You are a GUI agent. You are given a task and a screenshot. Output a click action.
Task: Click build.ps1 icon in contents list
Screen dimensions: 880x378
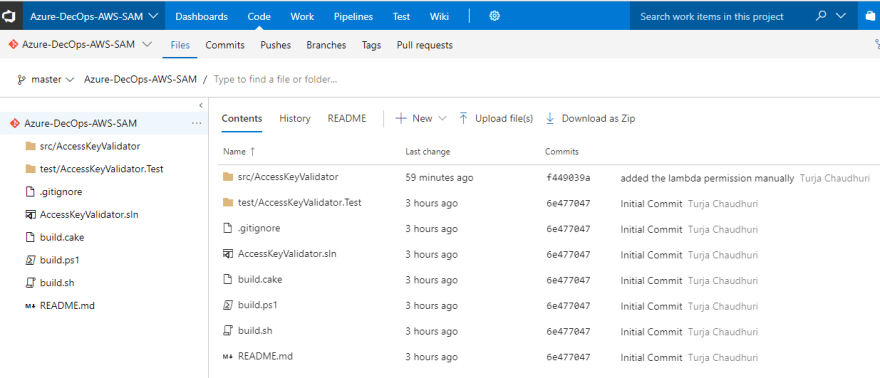click(x=228, y=306)
